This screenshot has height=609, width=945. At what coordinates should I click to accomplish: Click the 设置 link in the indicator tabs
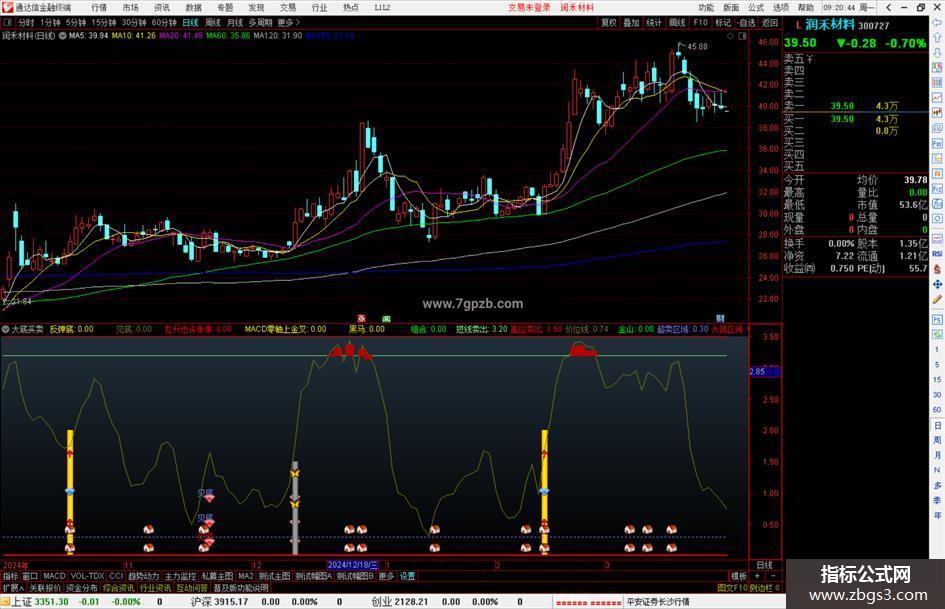[x=407, y=576]
